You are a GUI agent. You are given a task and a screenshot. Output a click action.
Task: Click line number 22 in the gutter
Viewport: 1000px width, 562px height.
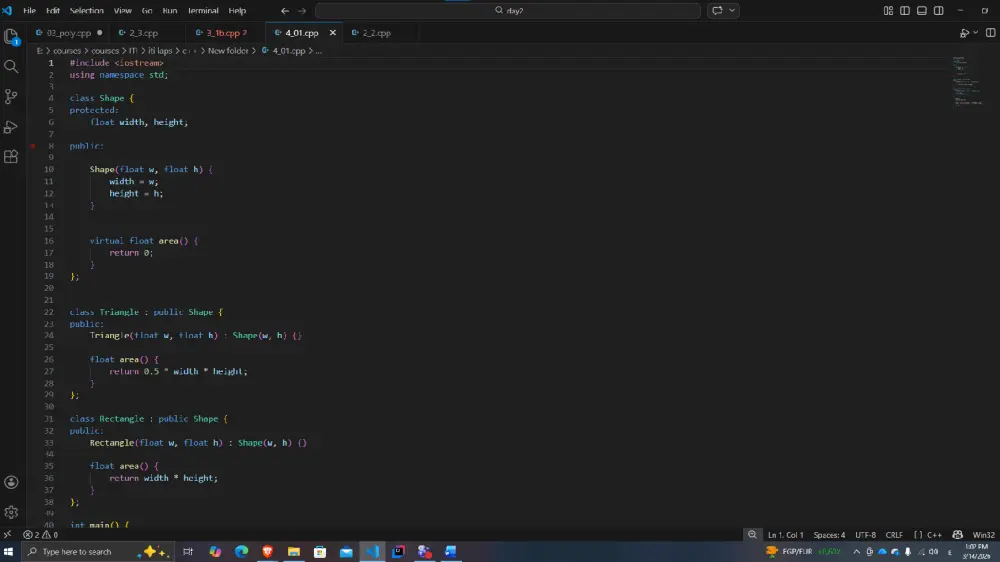coord(49,312)
